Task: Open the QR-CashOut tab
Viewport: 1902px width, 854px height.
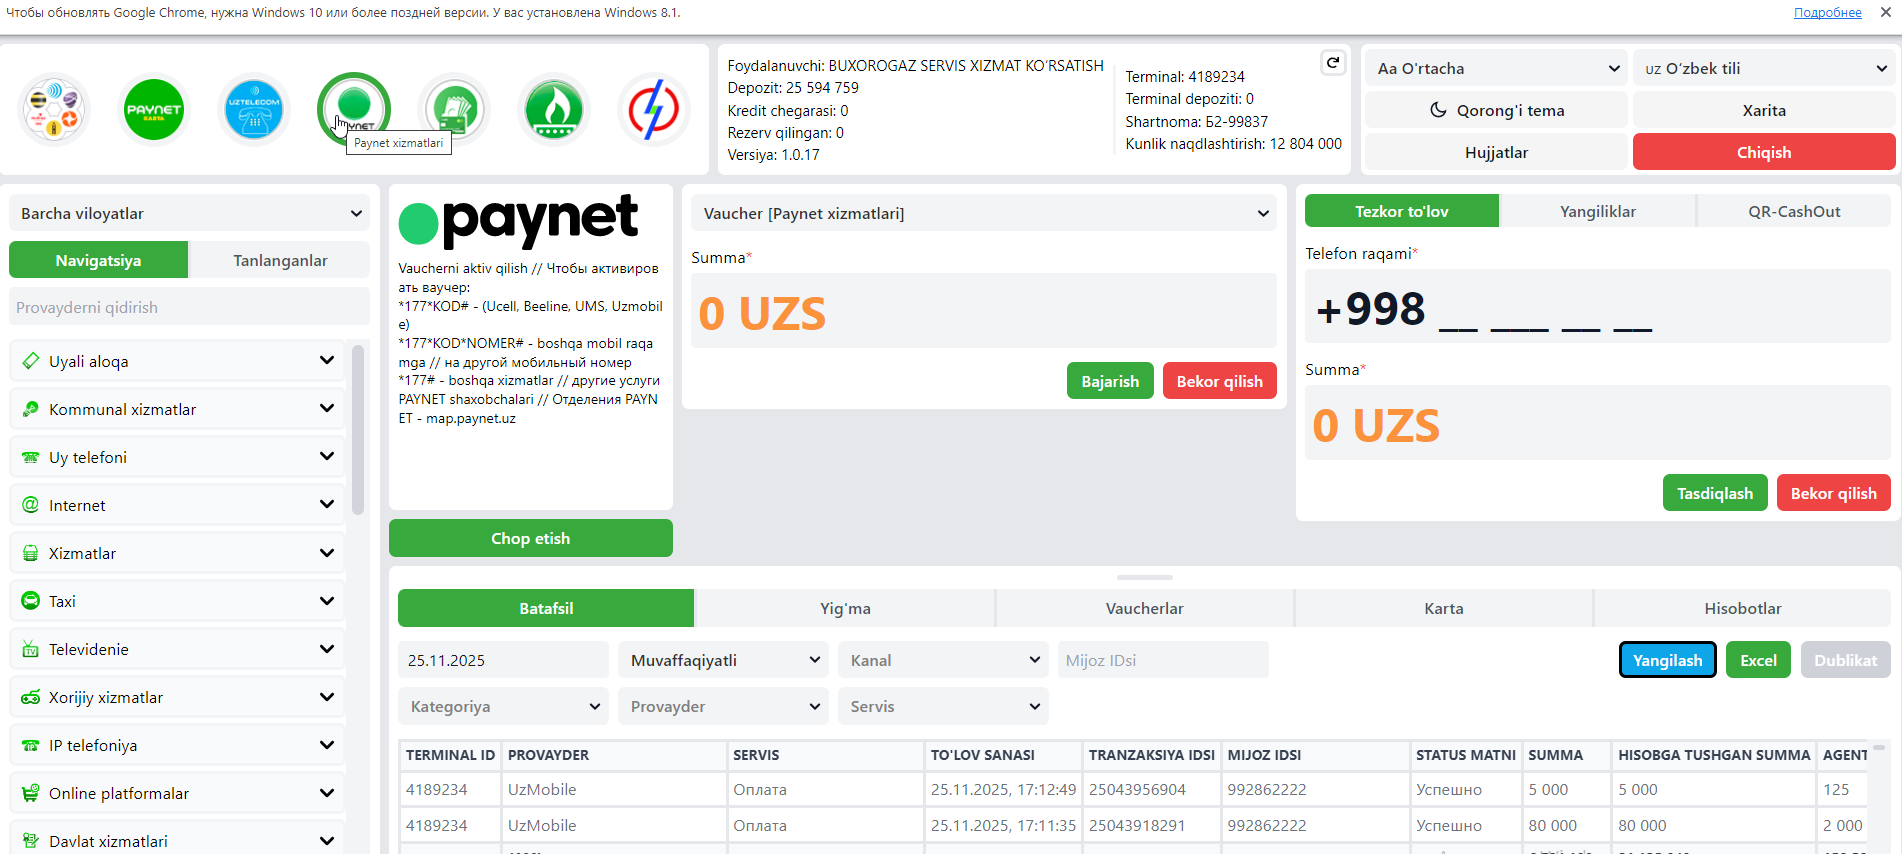Action: coord(1794,211)
